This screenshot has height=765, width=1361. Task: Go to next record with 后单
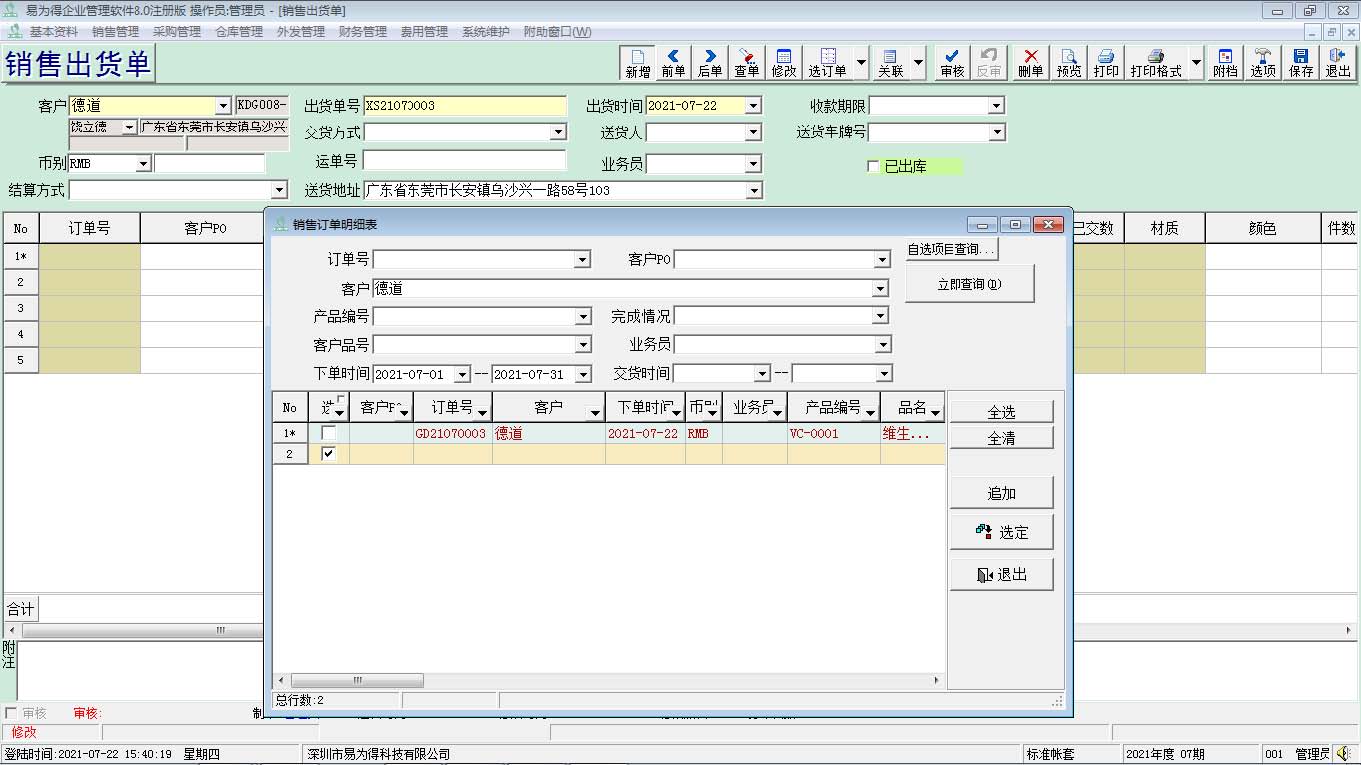tap(710, 63)
